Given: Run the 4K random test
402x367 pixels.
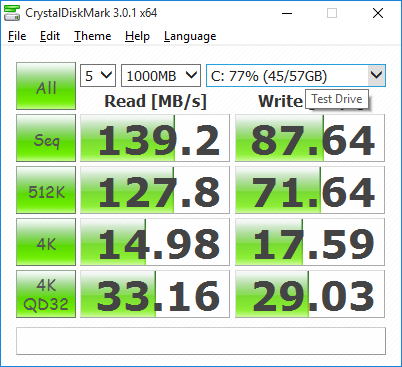Looking at the screenshot, I should pyautogui.click(x=46, y=242).
